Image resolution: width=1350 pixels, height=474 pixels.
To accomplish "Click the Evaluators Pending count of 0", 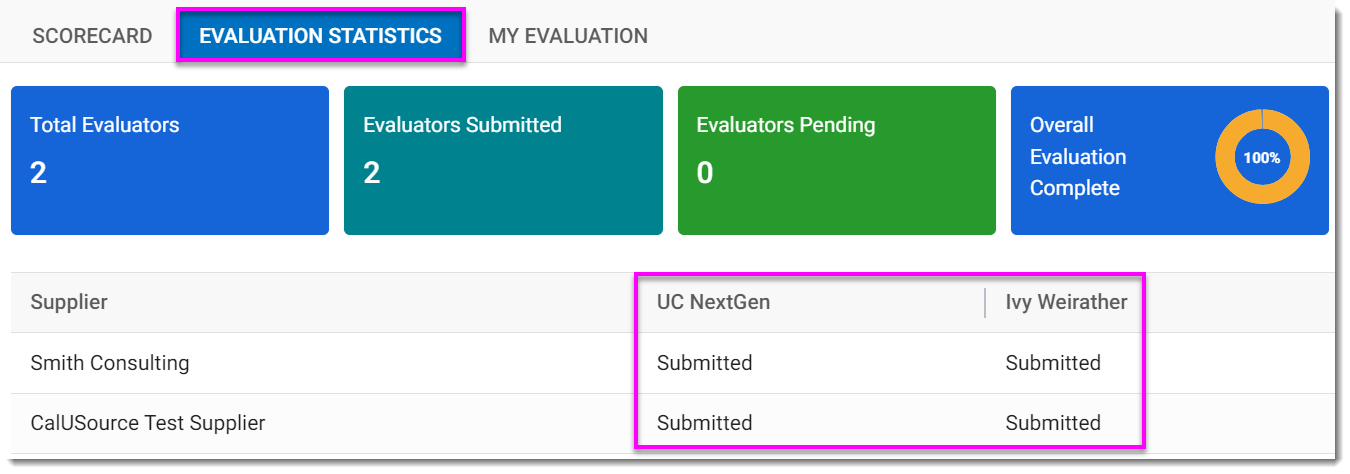I will pyautogui.click(x=705, y=173).
